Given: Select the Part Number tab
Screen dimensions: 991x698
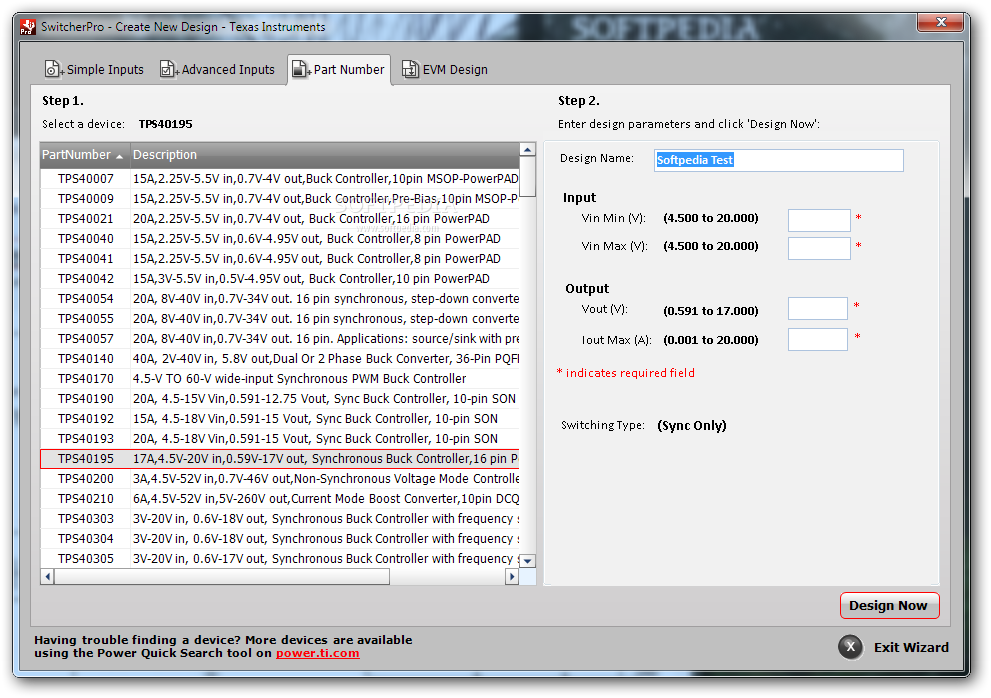Looking at the screenshot, I should pos(338,70).
